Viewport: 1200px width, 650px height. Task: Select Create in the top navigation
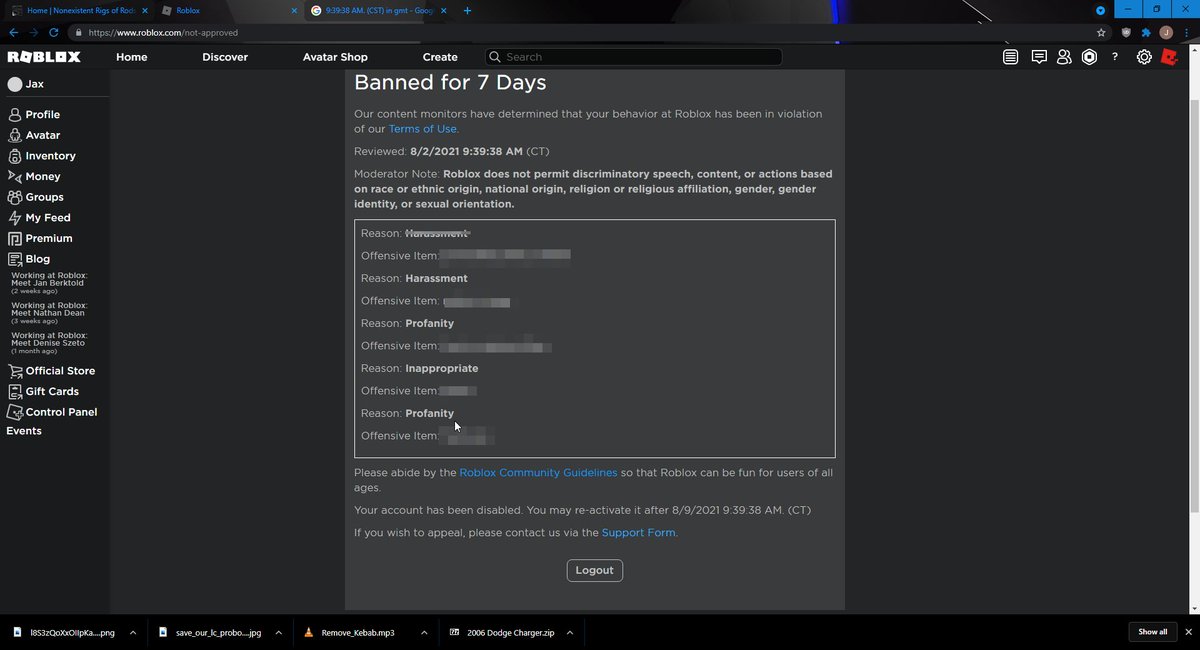tap(439, 57)
